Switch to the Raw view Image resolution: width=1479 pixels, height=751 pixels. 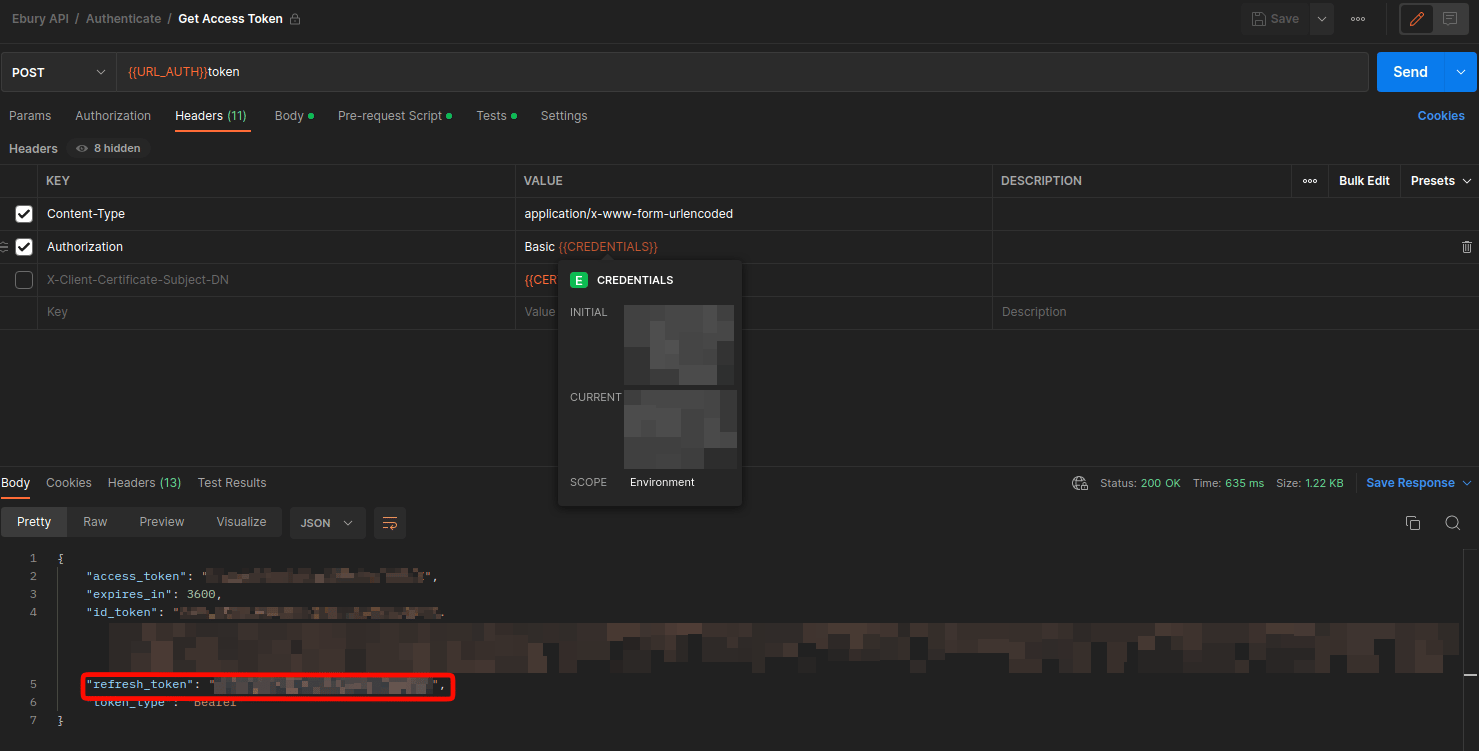[x=95, y=522]
